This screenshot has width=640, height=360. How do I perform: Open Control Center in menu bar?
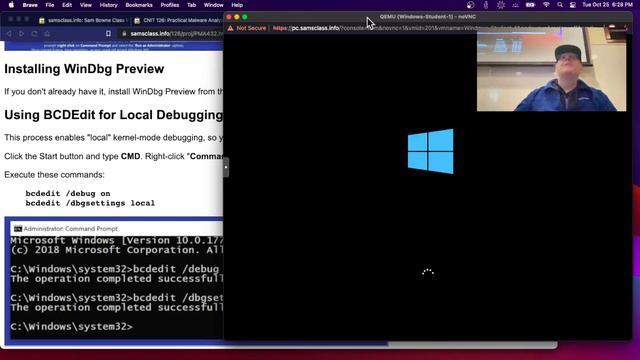coord(573,5)
